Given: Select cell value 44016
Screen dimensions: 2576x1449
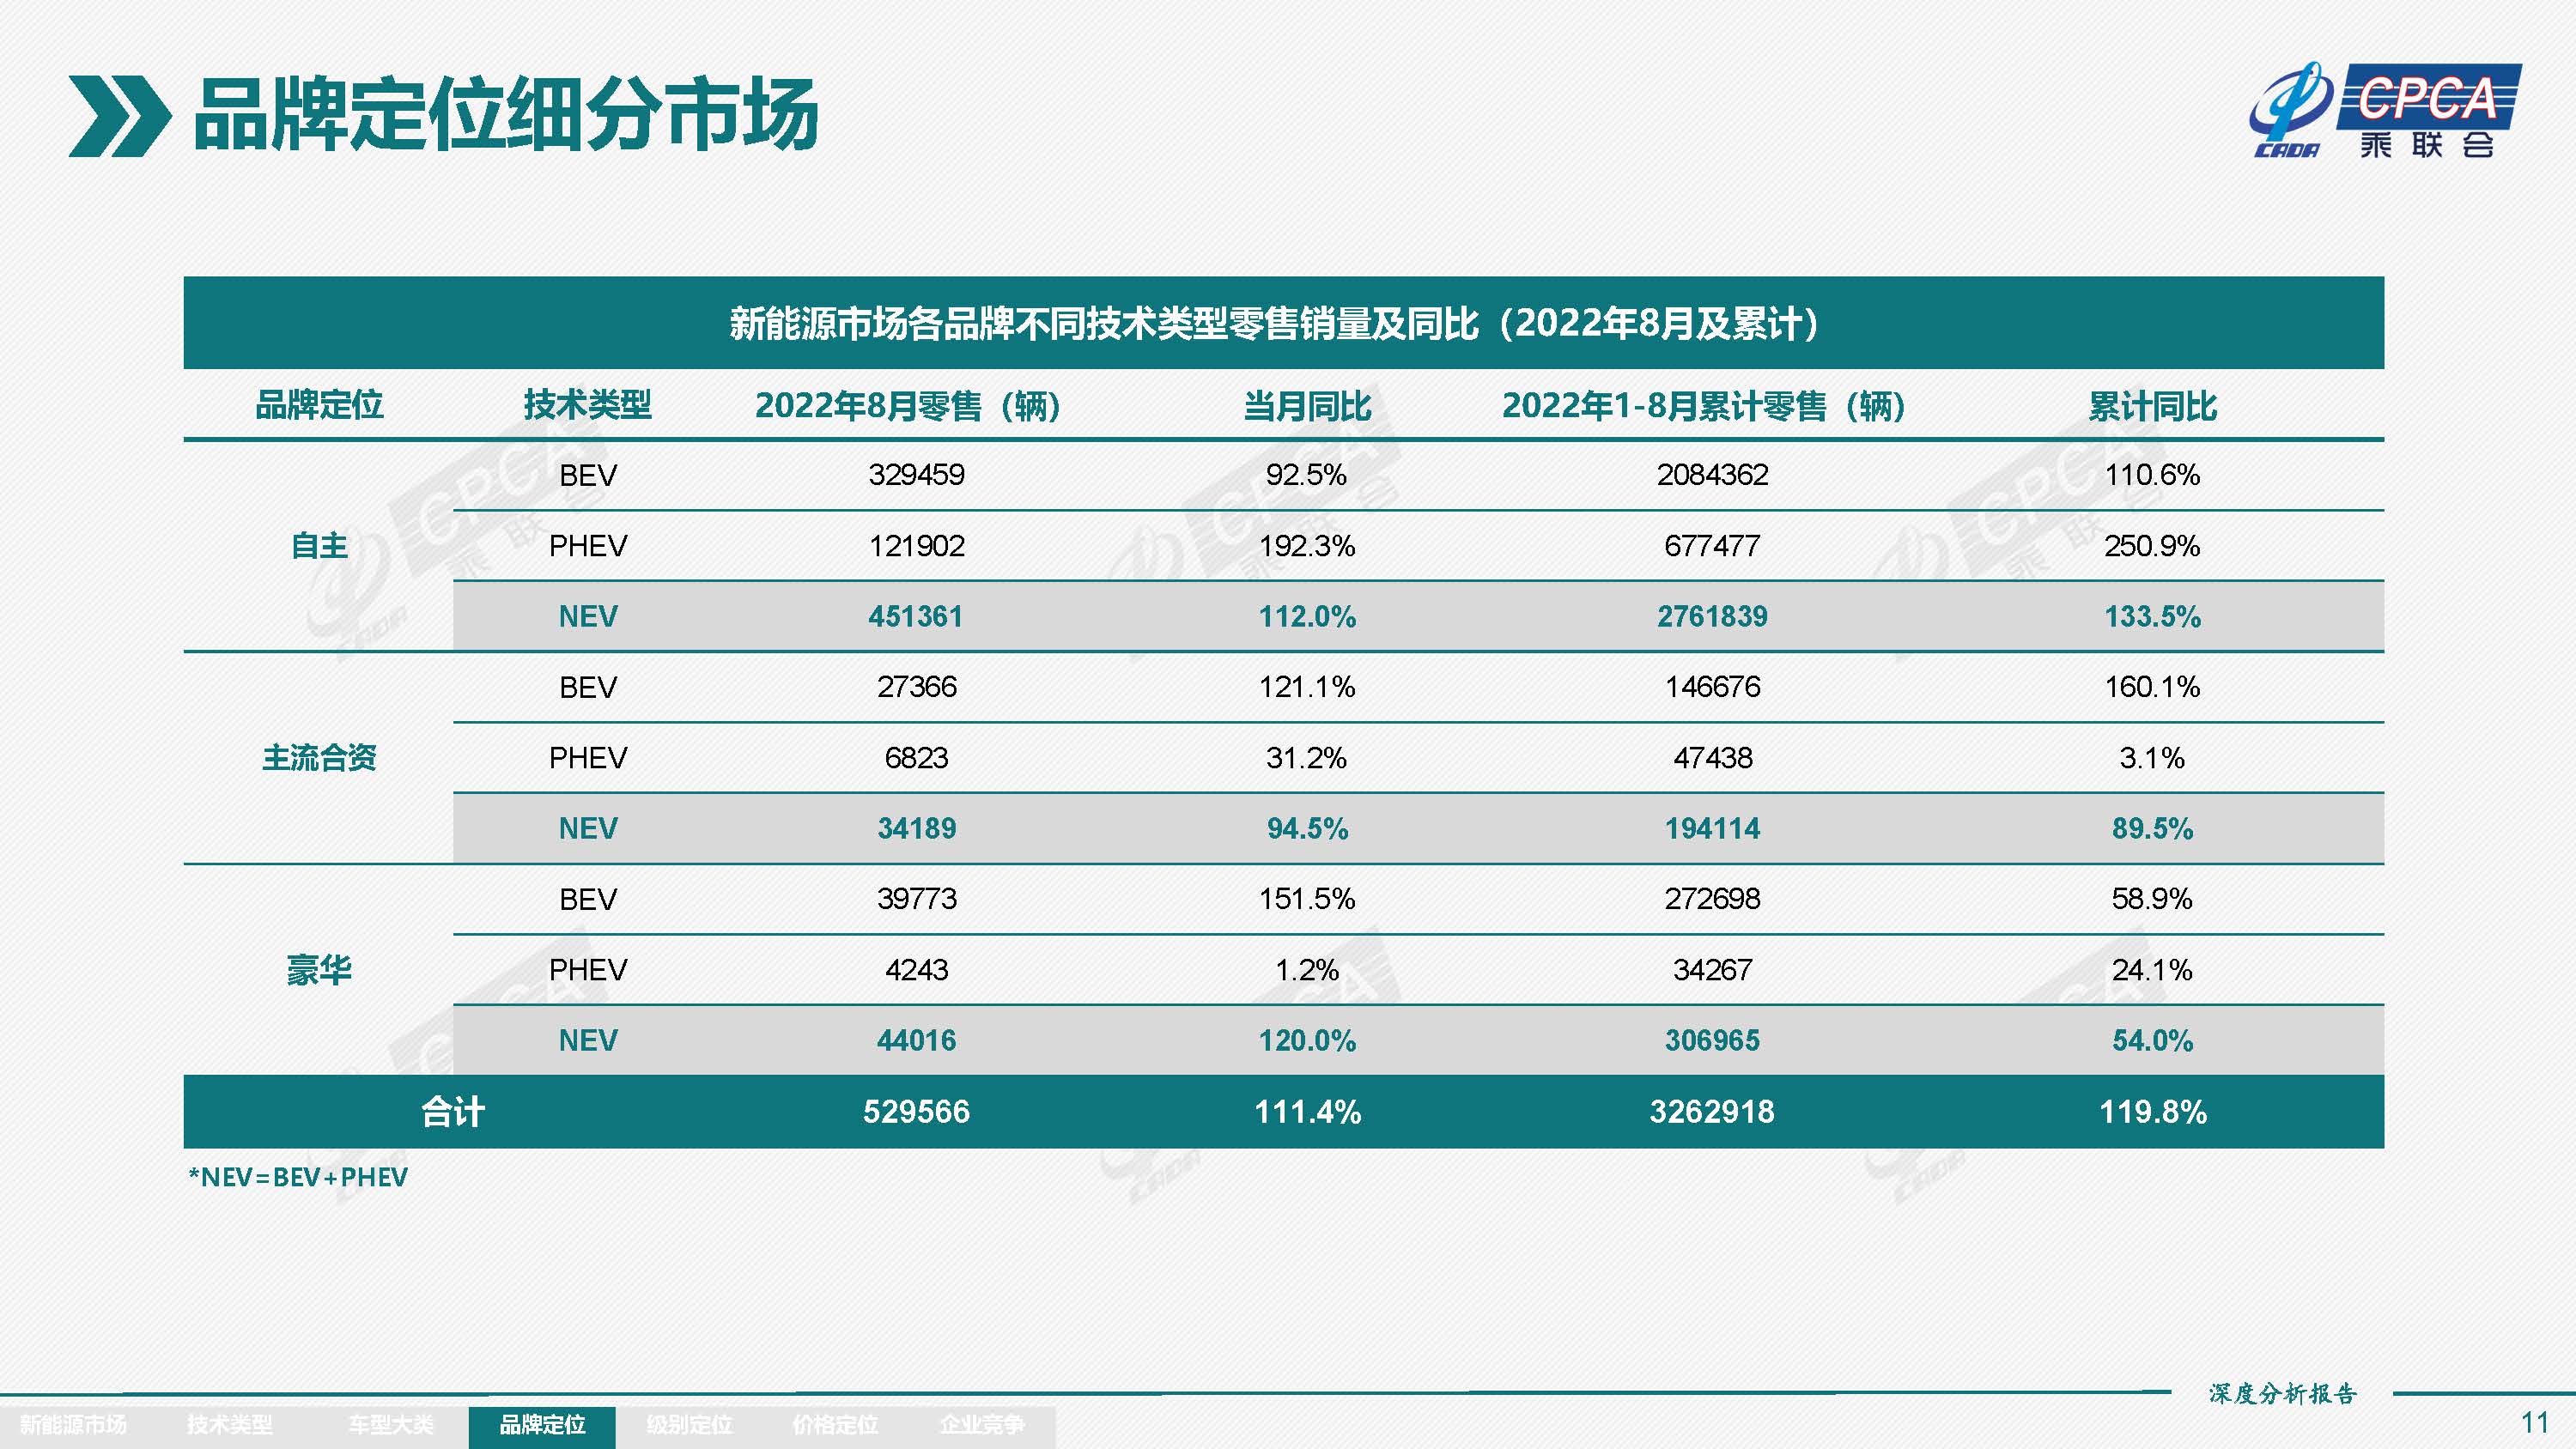Looking at the screenshot, I should [916, 1040].
